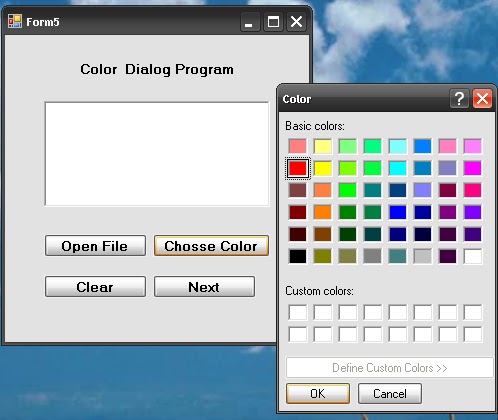The image size is (498, 420).
Task: Select the black swatch in bottom row
Action: [298, 256]
